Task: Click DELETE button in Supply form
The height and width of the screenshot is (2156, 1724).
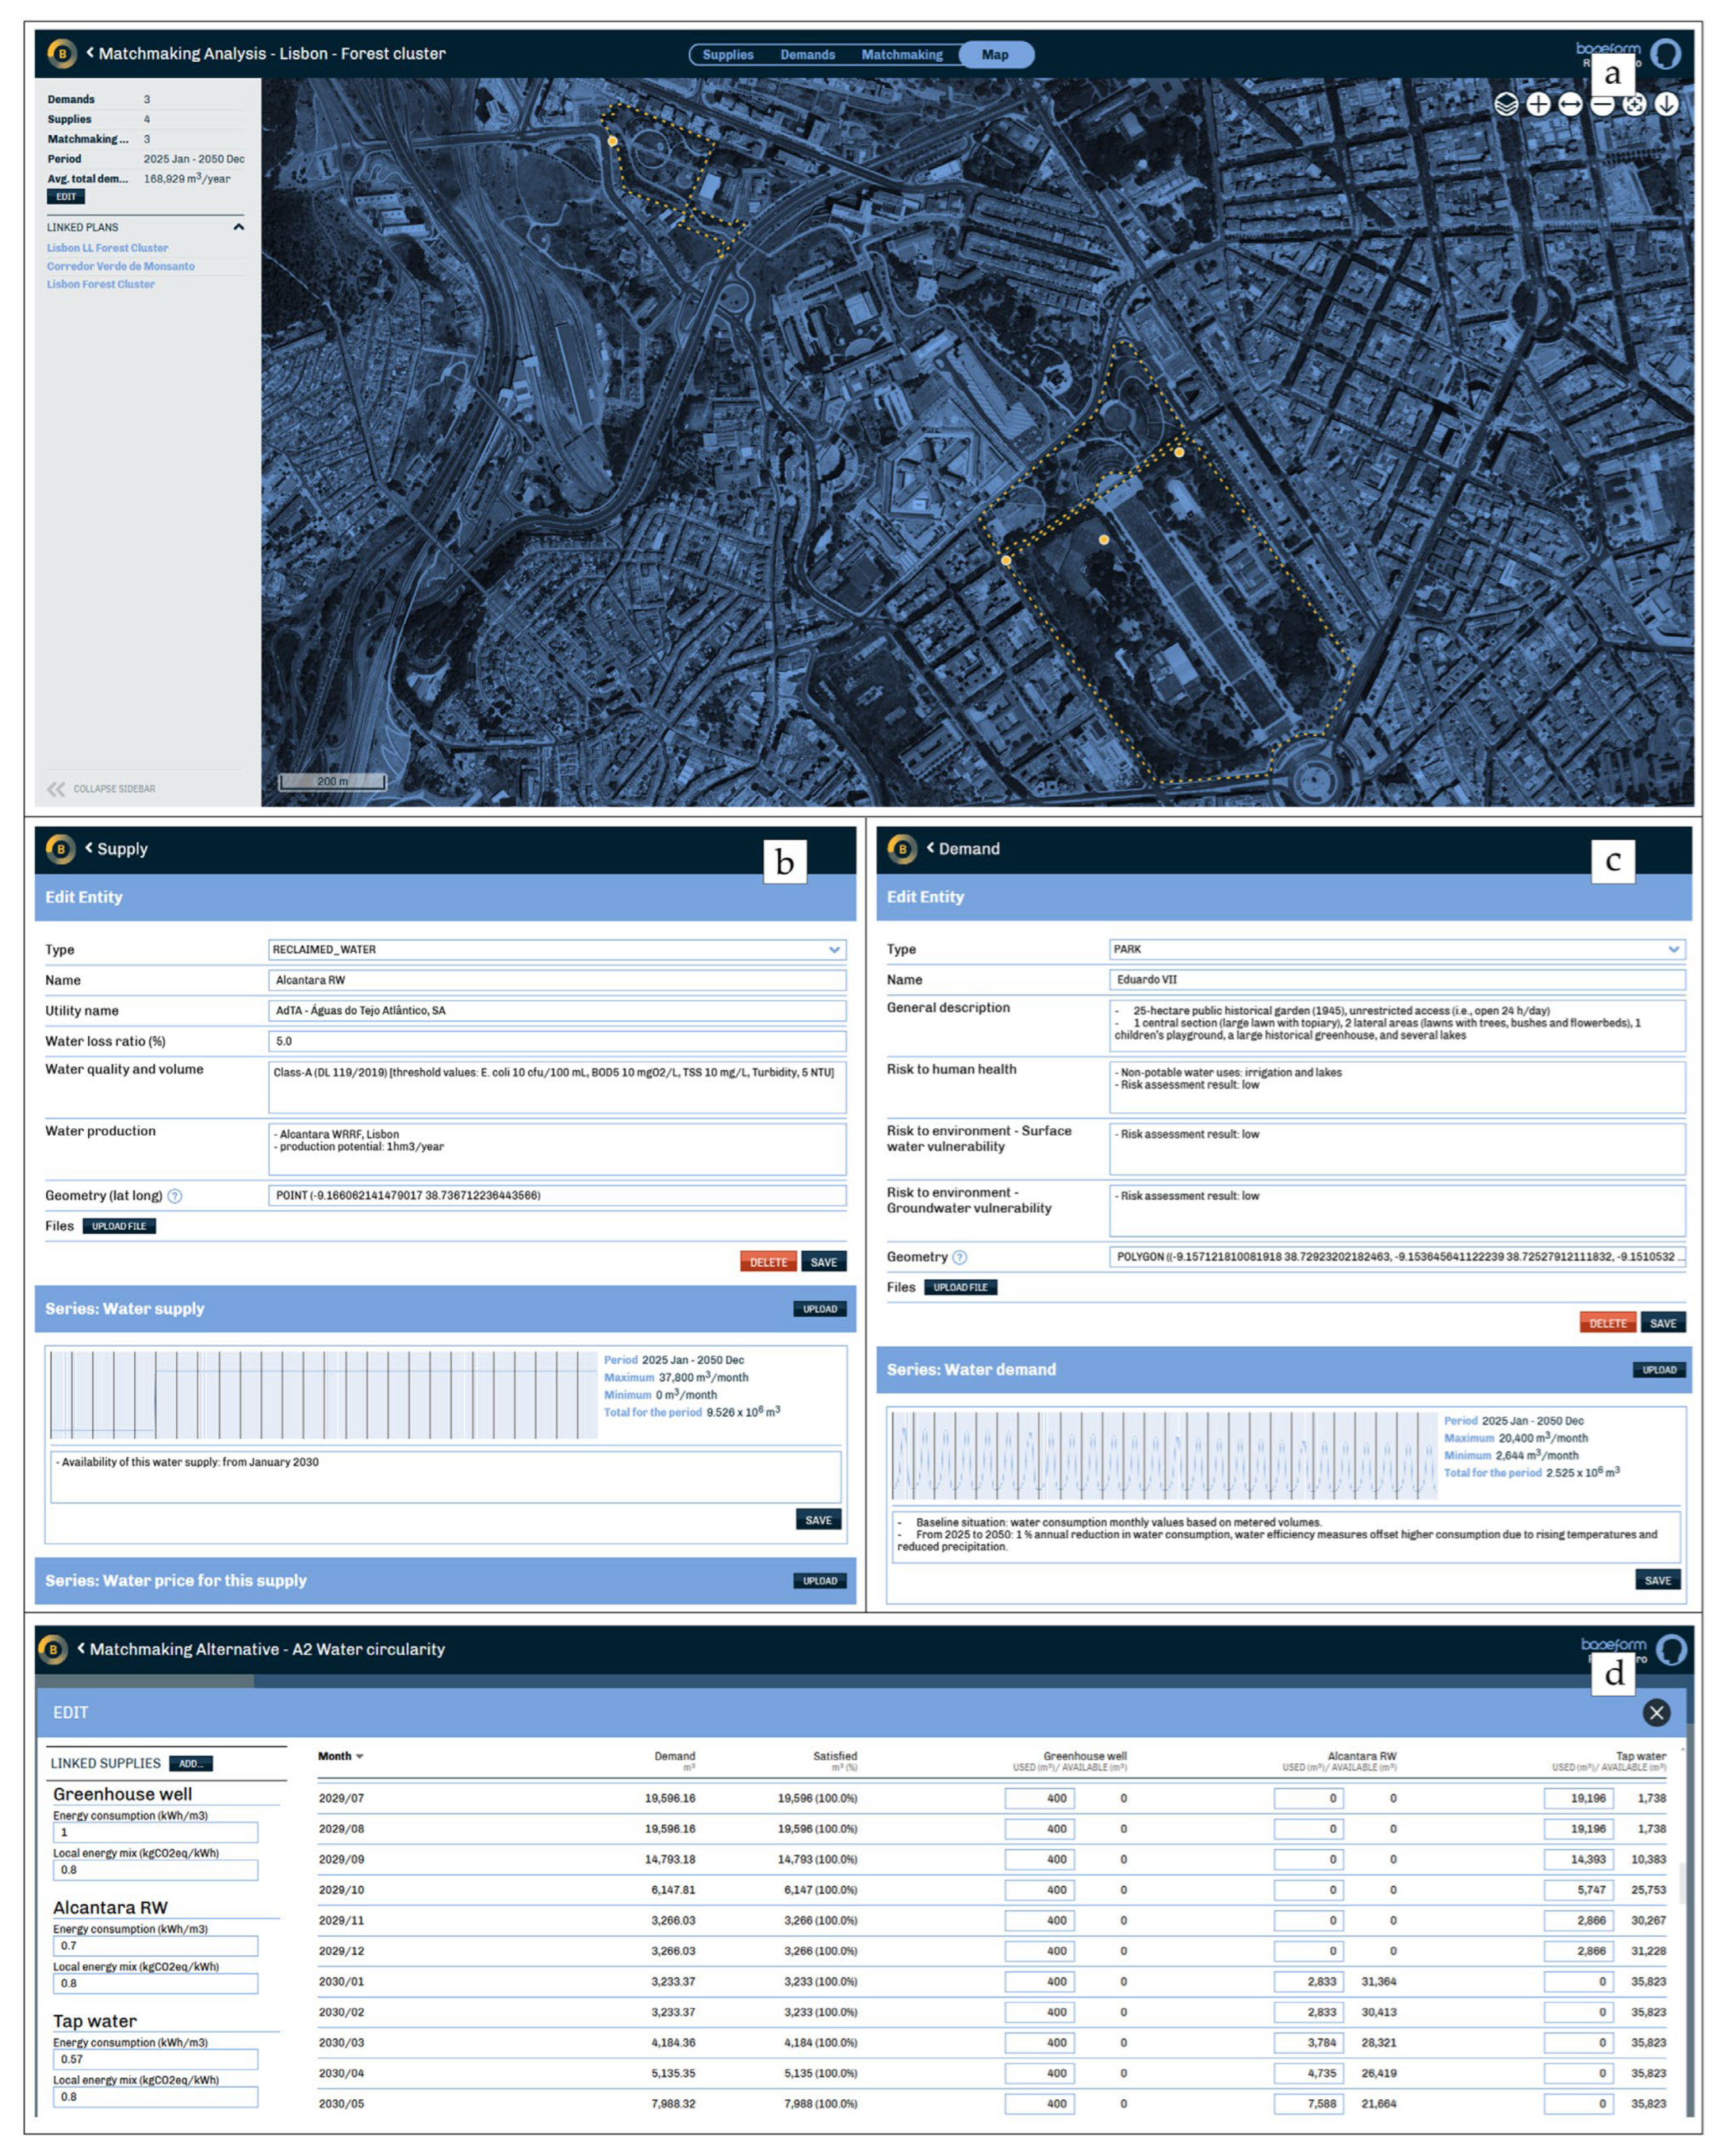Action: [768, 1262]
